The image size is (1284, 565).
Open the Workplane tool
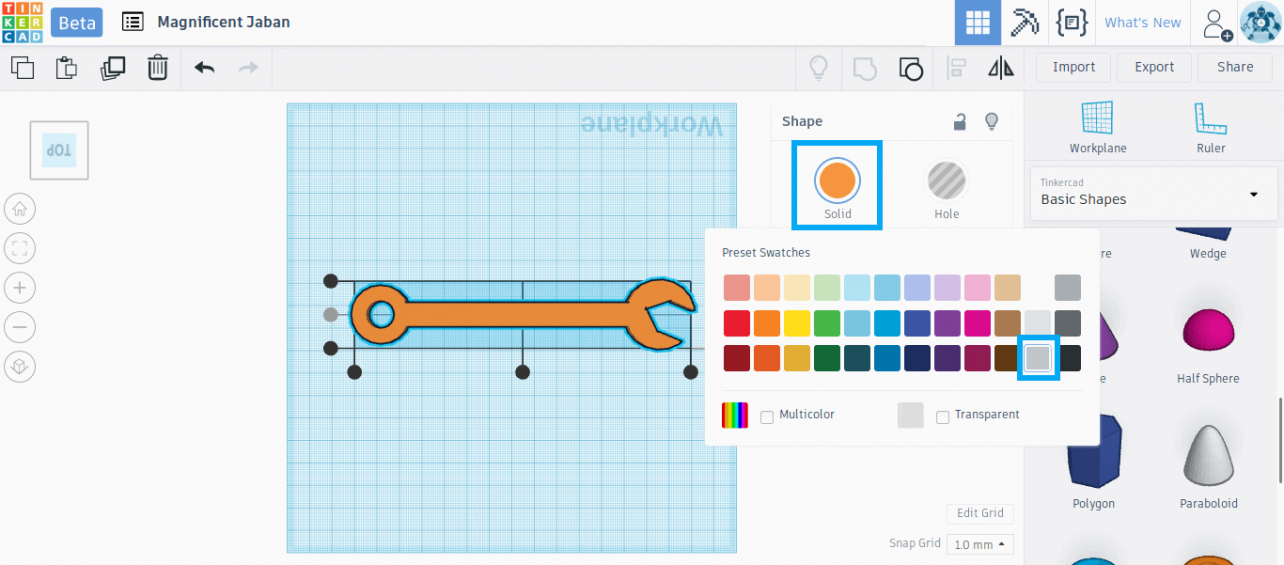tap(1097, 127)
